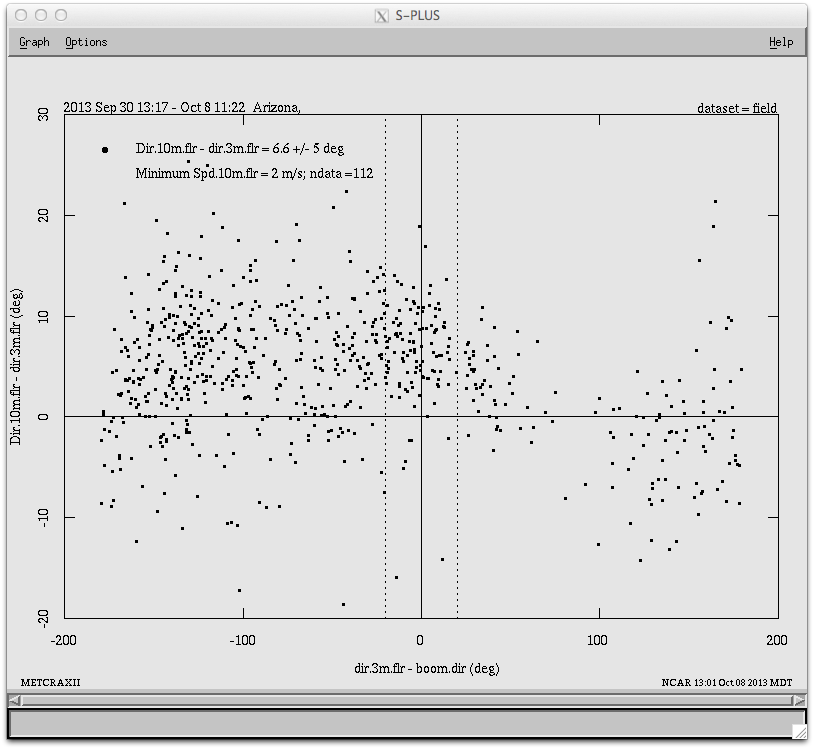Close the S-PLUS window
This screenshot has width=814, height=749.
21,15
